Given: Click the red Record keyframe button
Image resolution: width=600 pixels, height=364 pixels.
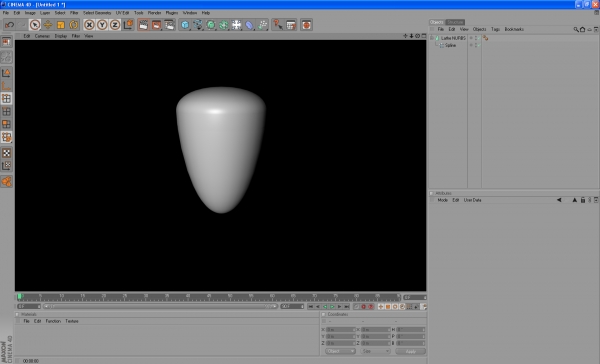Looking at the screenshot, I should 364,307.
